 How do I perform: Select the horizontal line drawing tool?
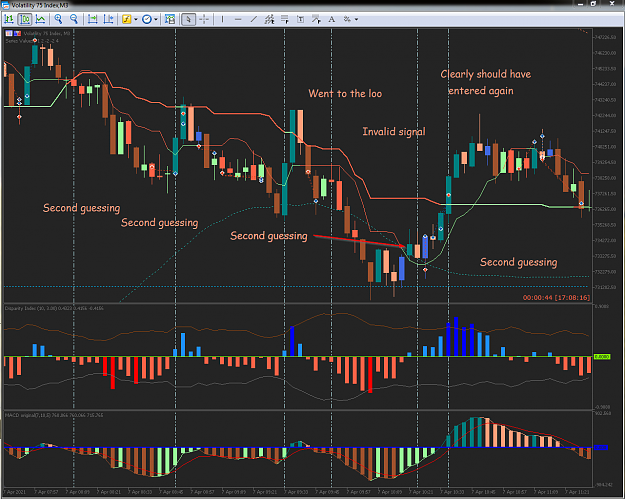click(238, 19)
